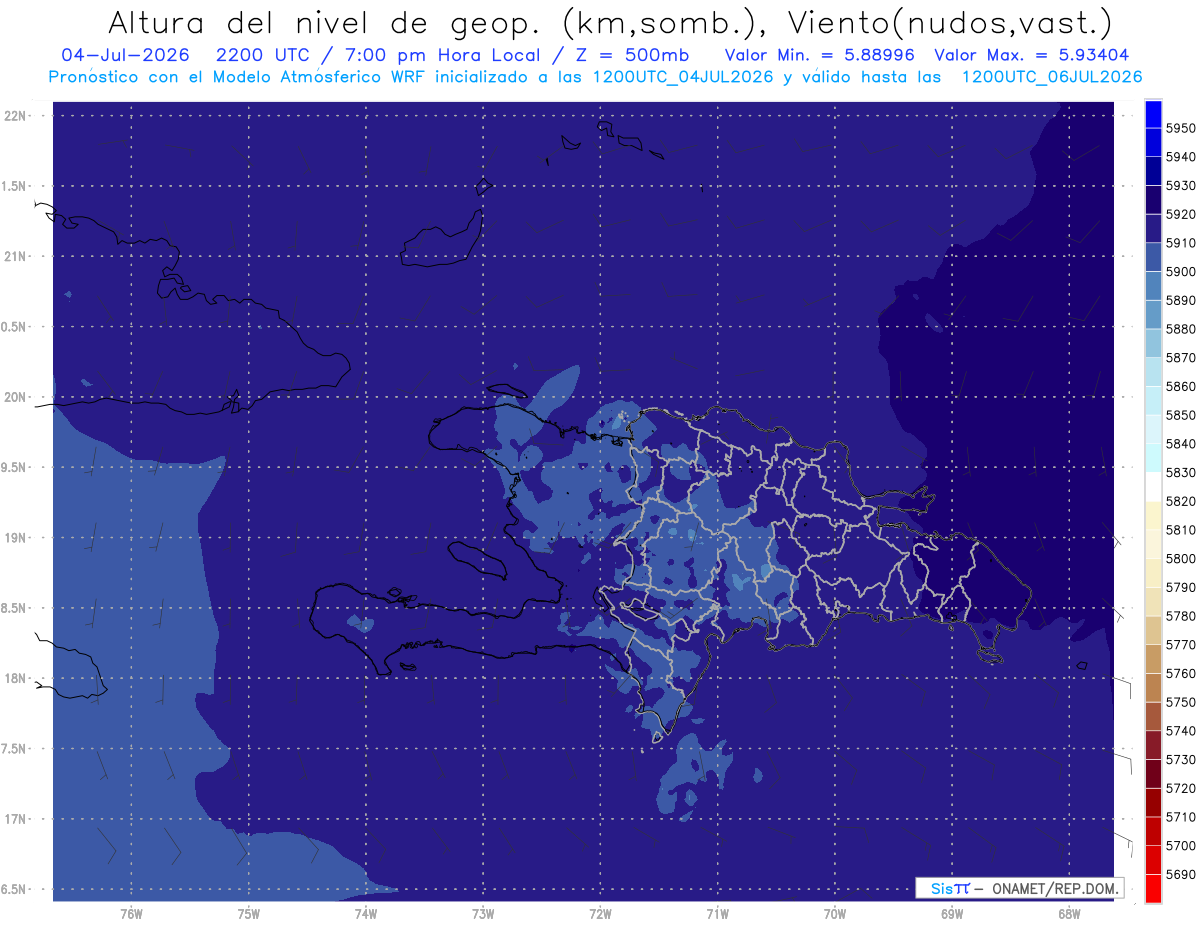
Task: Click the 5910 colorbar label
Action: 1180,243
